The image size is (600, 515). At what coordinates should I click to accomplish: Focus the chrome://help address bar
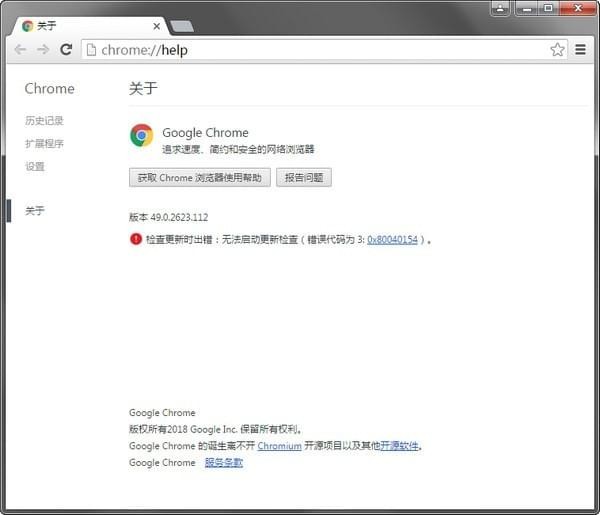[x=323, y=50]
